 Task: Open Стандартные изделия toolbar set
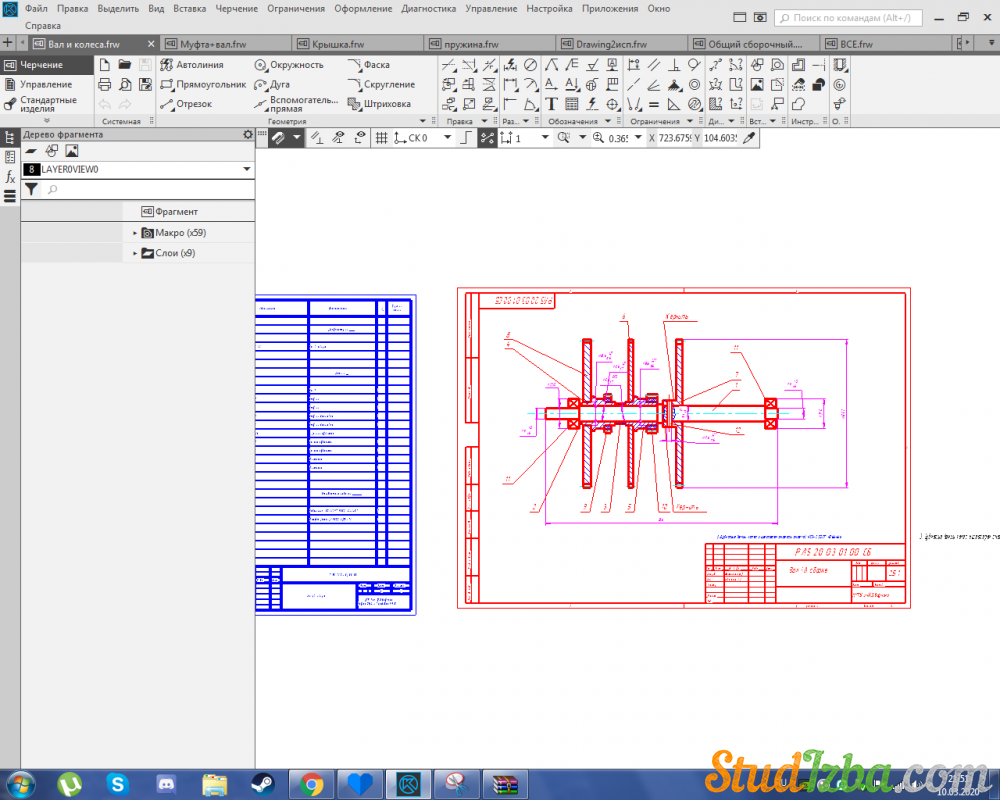[x=47, y=104]
